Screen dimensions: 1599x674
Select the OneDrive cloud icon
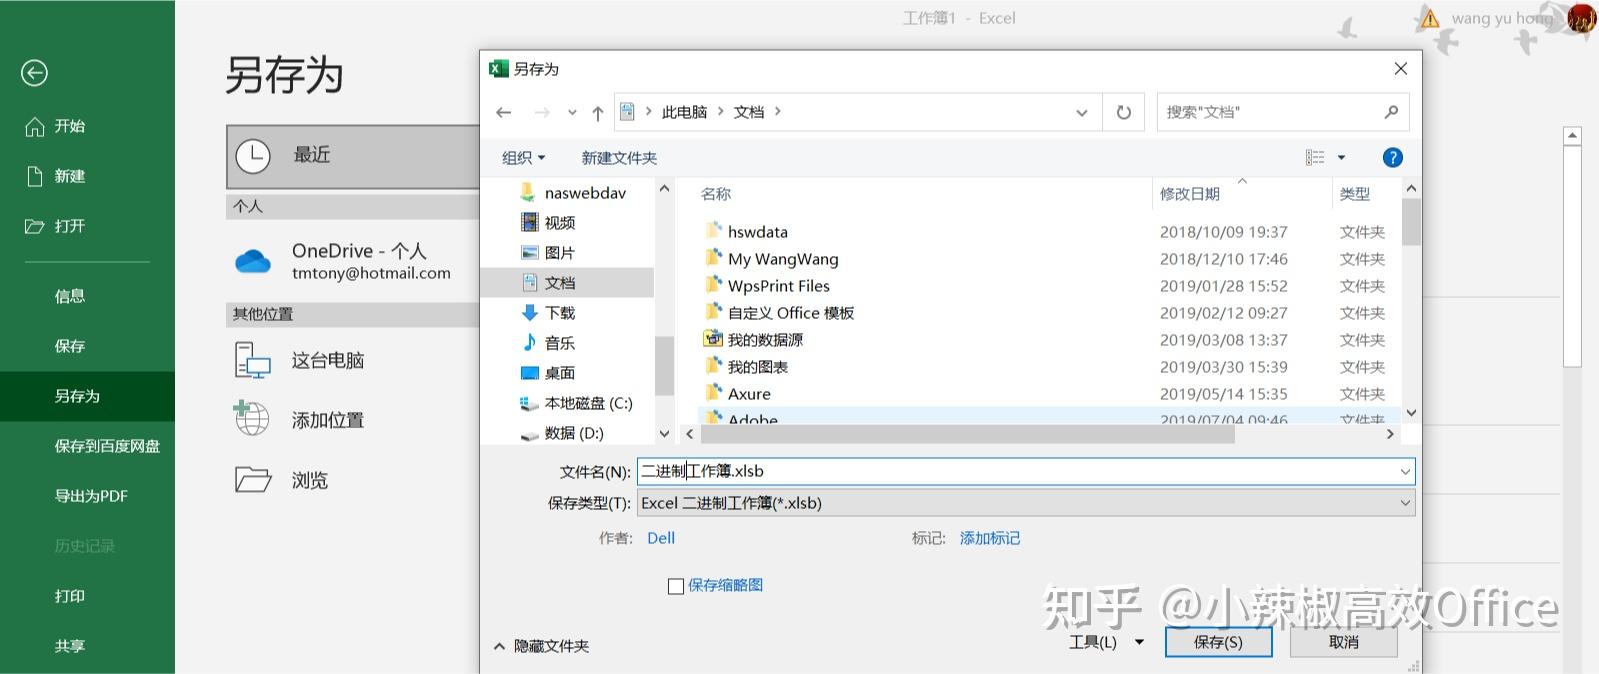coord(253,261)
